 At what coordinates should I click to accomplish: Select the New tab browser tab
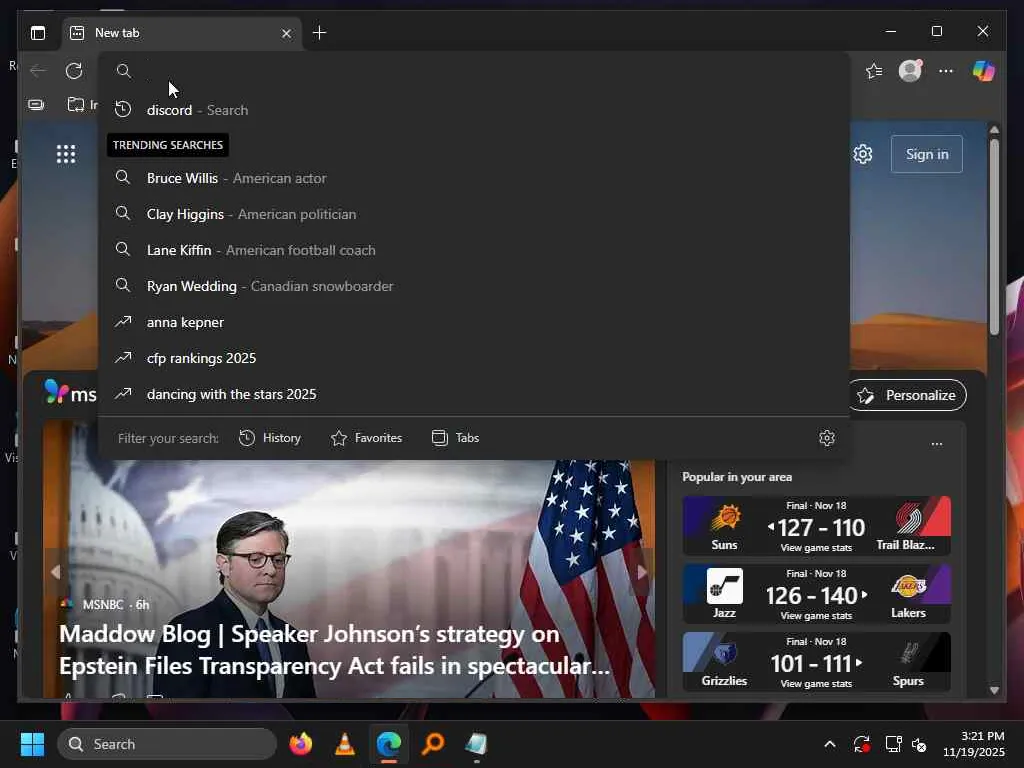tap(182, 33)
